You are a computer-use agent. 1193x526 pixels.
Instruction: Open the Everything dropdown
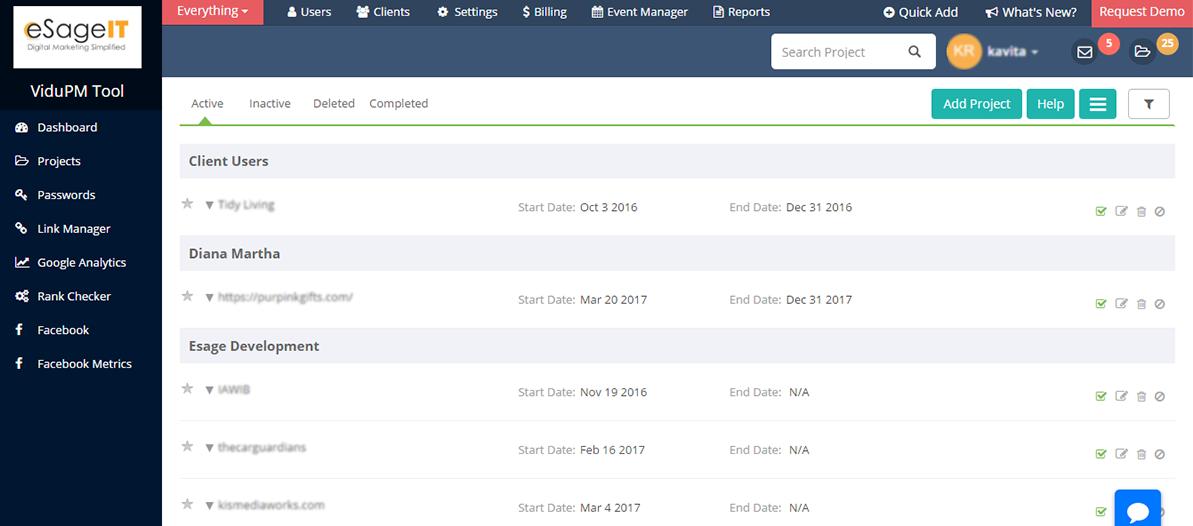(x=212, y=11)
